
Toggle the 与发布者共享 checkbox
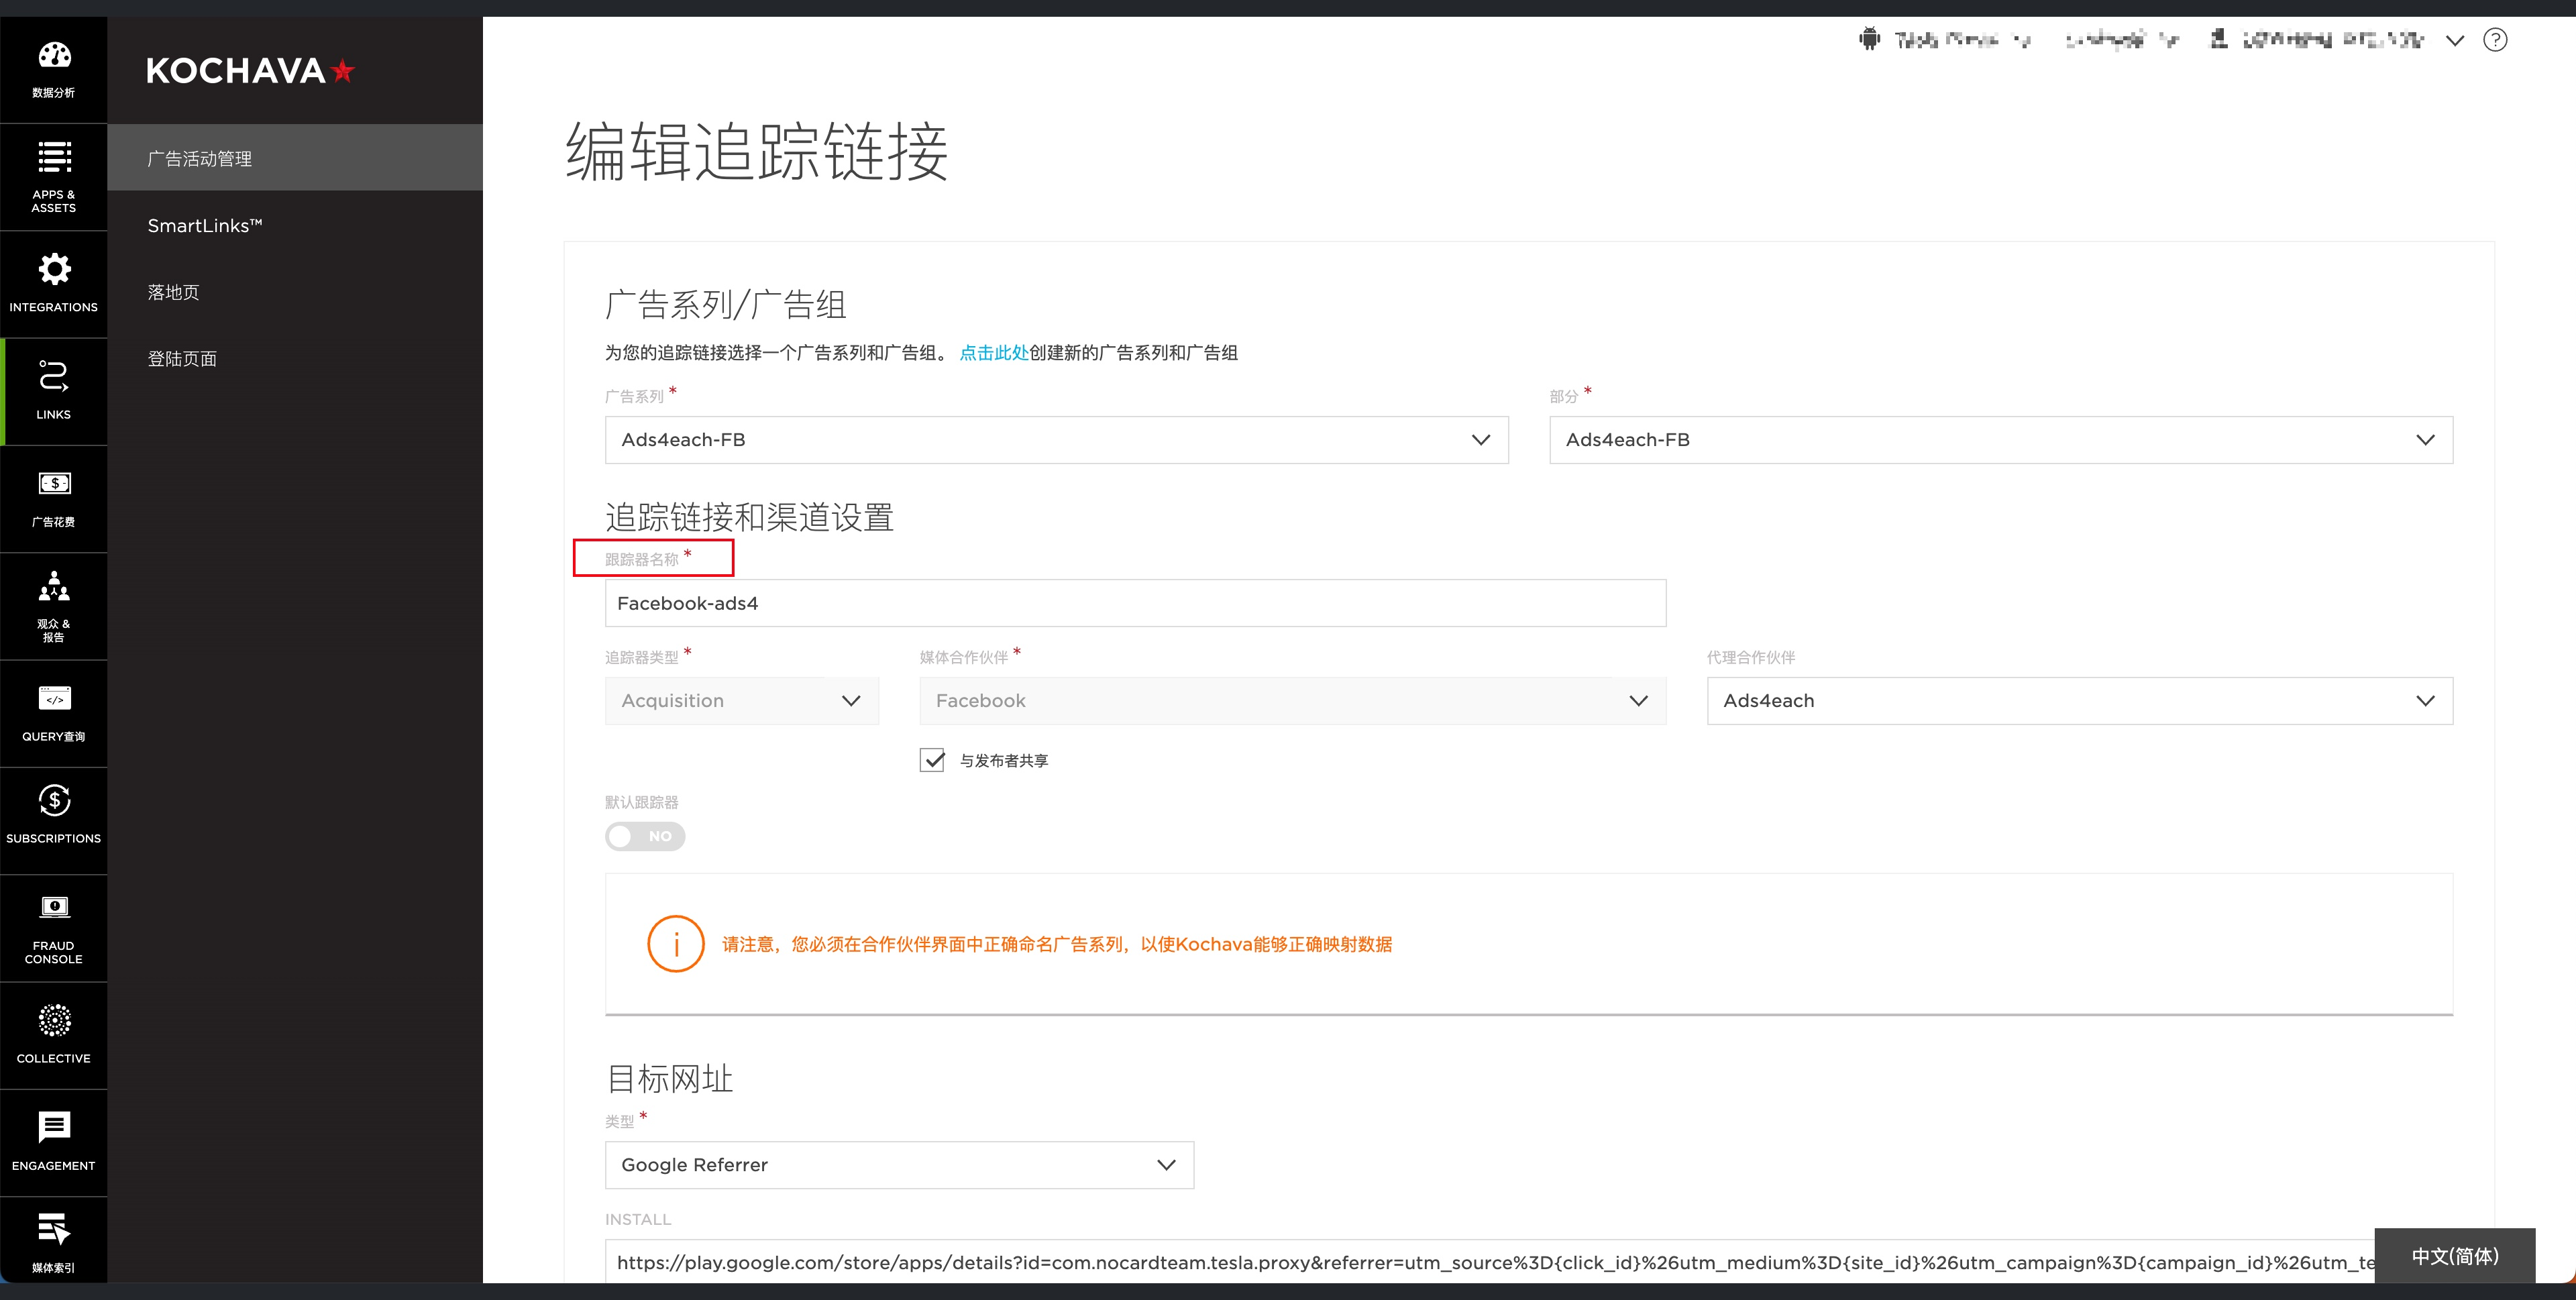pyautogui.click(x=932, y=760)
